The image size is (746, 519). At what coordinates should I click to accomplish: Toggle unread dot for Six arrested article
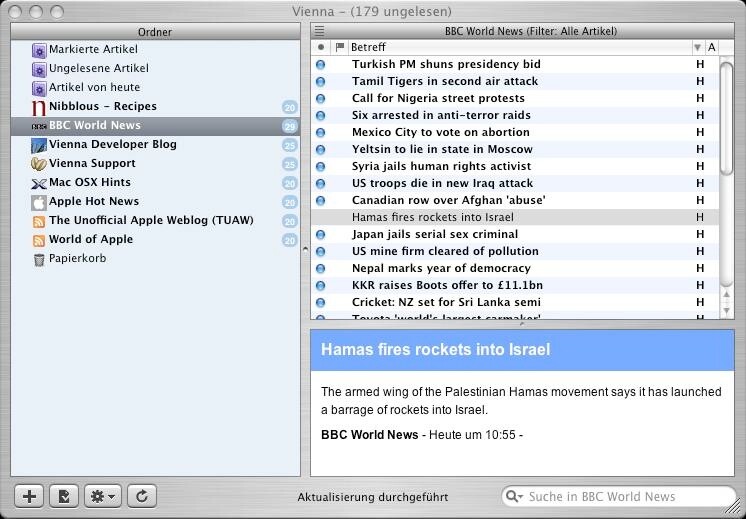coord(321,115)
